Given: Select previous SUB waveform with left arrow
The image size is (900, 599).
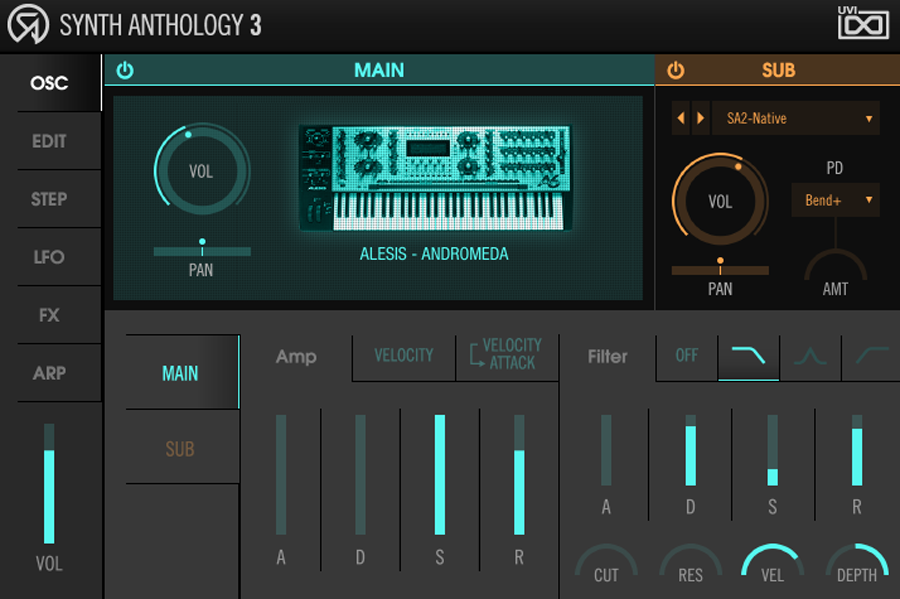Looking at the screenshot, I should click(681, 118).
